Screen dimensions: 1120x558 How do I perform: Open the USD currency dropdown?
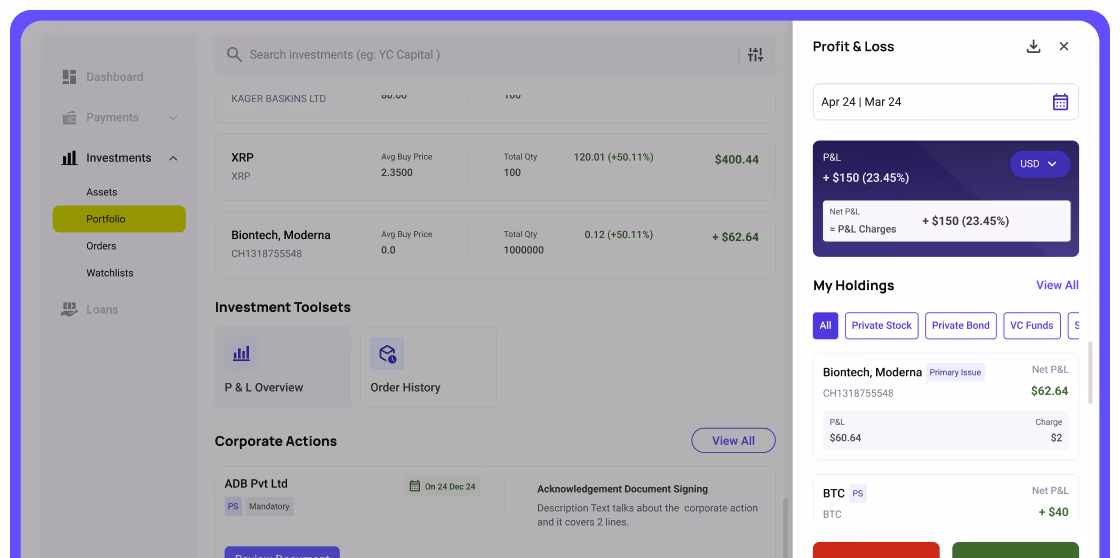point(1039,164)
